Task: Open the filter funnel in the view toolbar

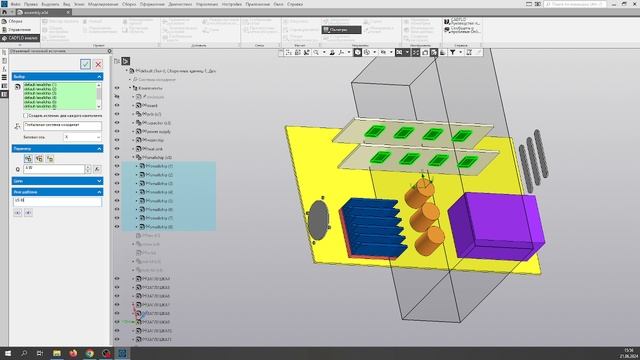Action: pyautogui.click(x=452, y=52)
